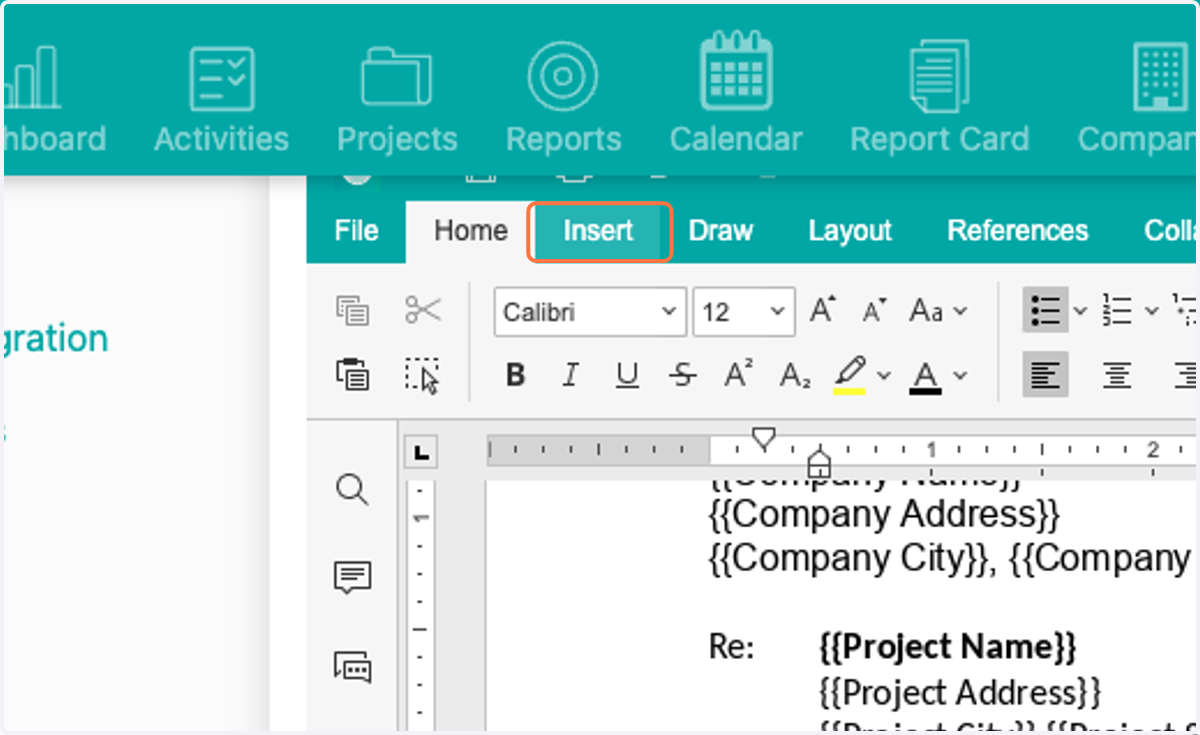Open the File tab
This screenshot has width=1200, height=735.
point(356,231)
